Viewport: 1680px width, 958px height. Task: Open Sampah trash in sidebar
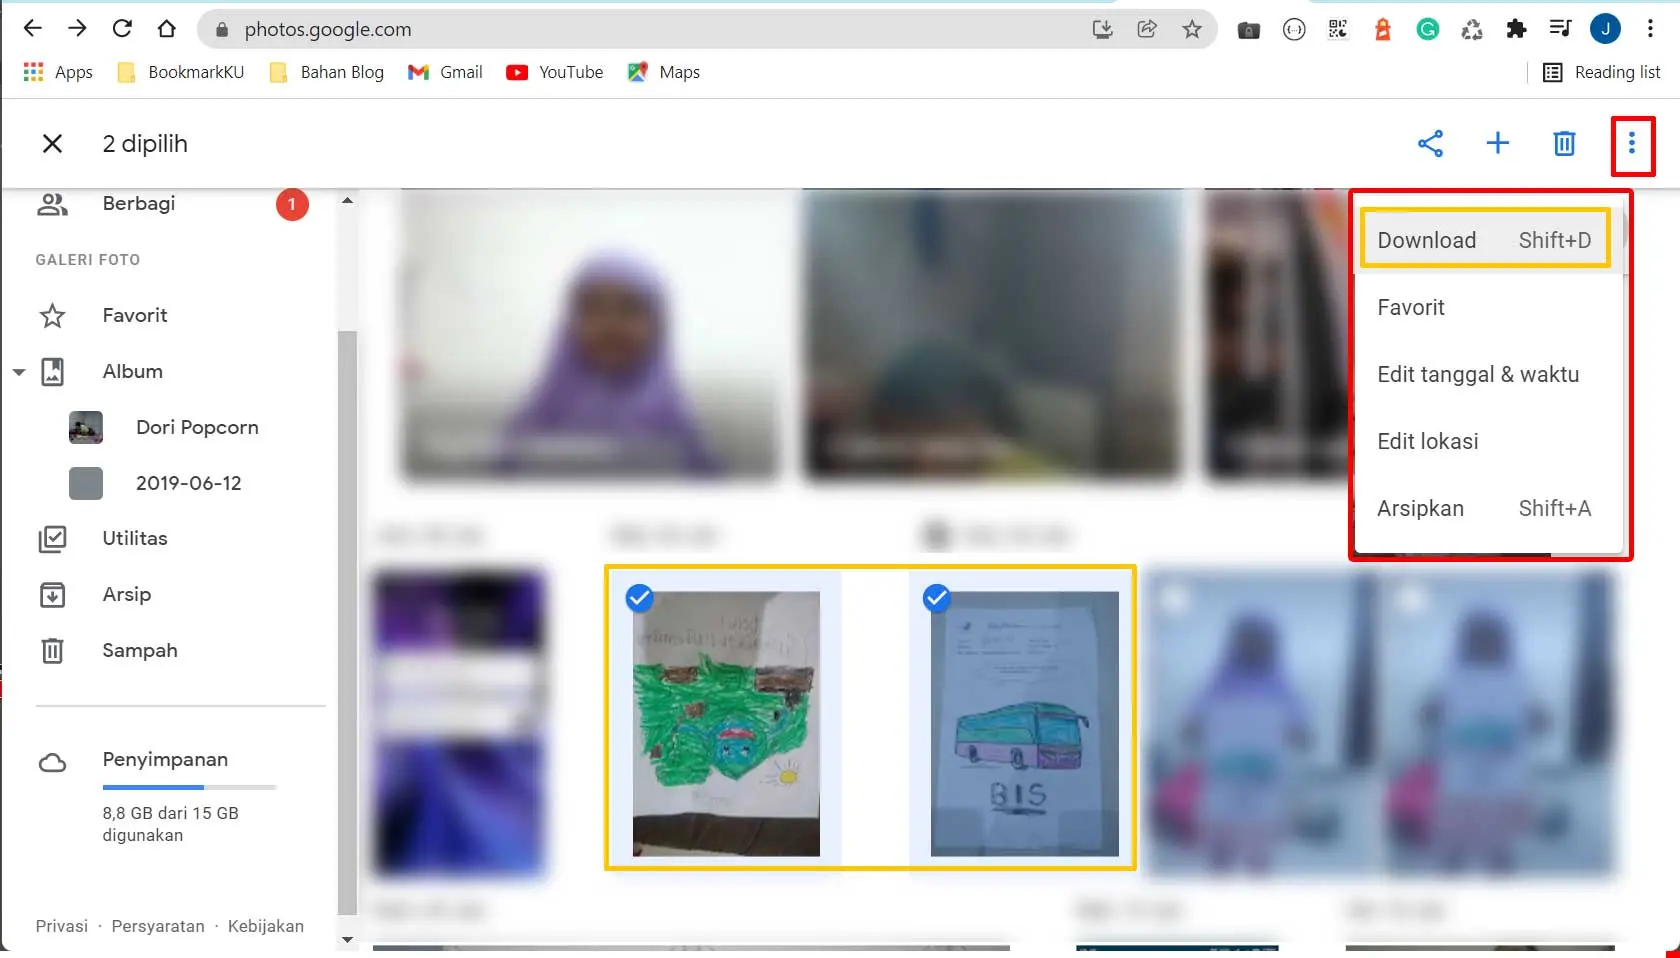coord(139,650)
